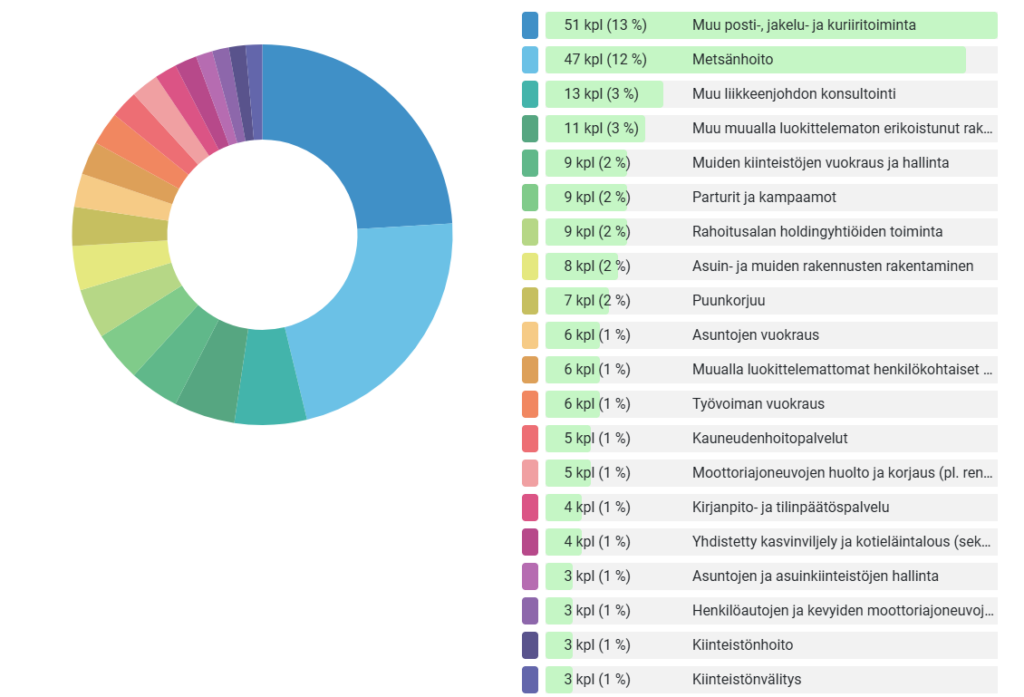Select the Puunkorjuu legend entry
Image resolution: width=1024 pixels, height=697 pixels.
728,301
